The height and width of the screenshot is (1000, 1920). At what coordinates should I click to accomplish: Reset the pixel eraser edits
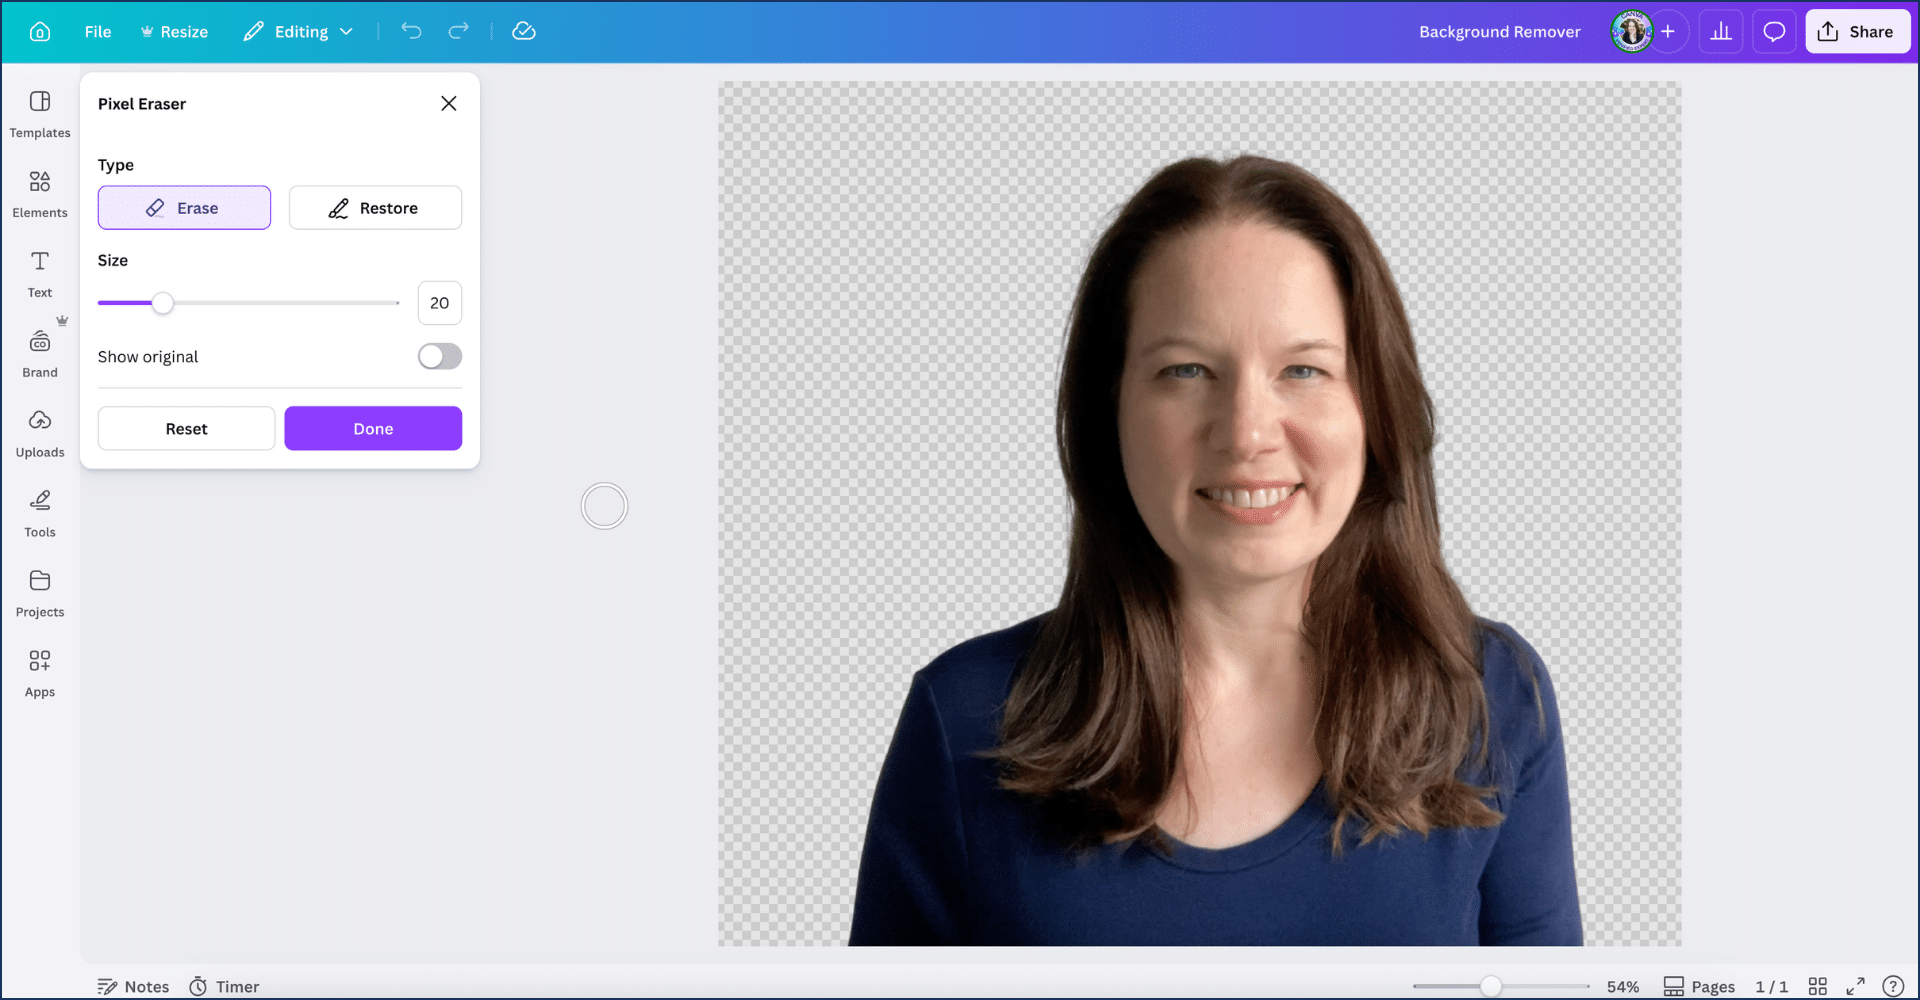click(186, 429)
